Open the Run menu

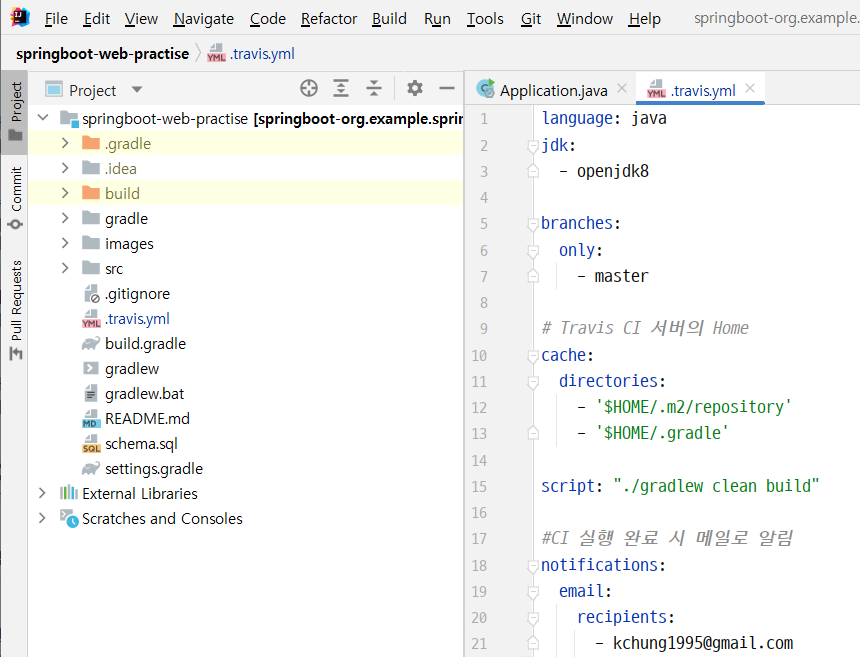(x=437, y=19)
